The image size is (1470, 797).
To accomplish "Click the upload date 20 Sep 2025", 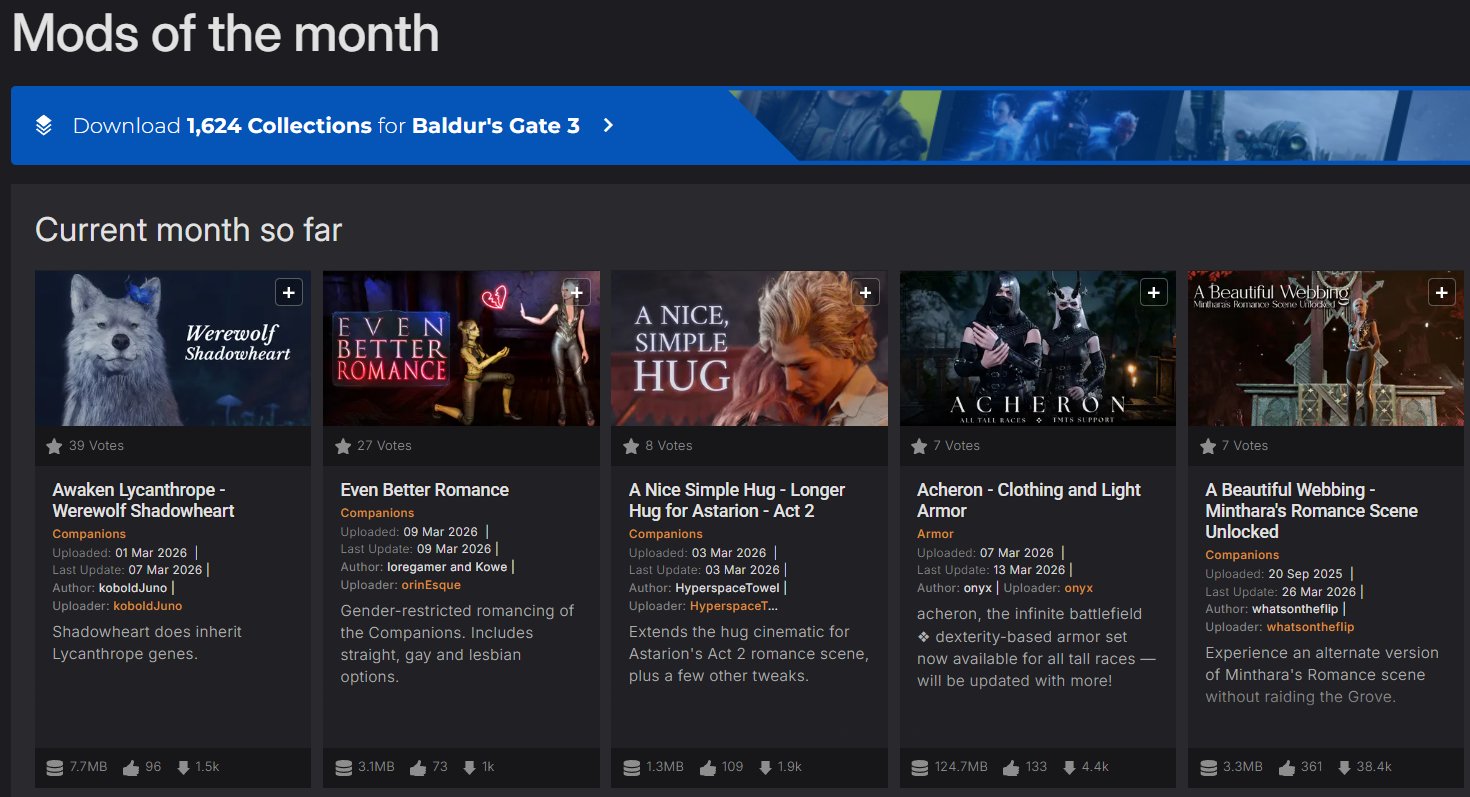I will [x=1304, y=574].
